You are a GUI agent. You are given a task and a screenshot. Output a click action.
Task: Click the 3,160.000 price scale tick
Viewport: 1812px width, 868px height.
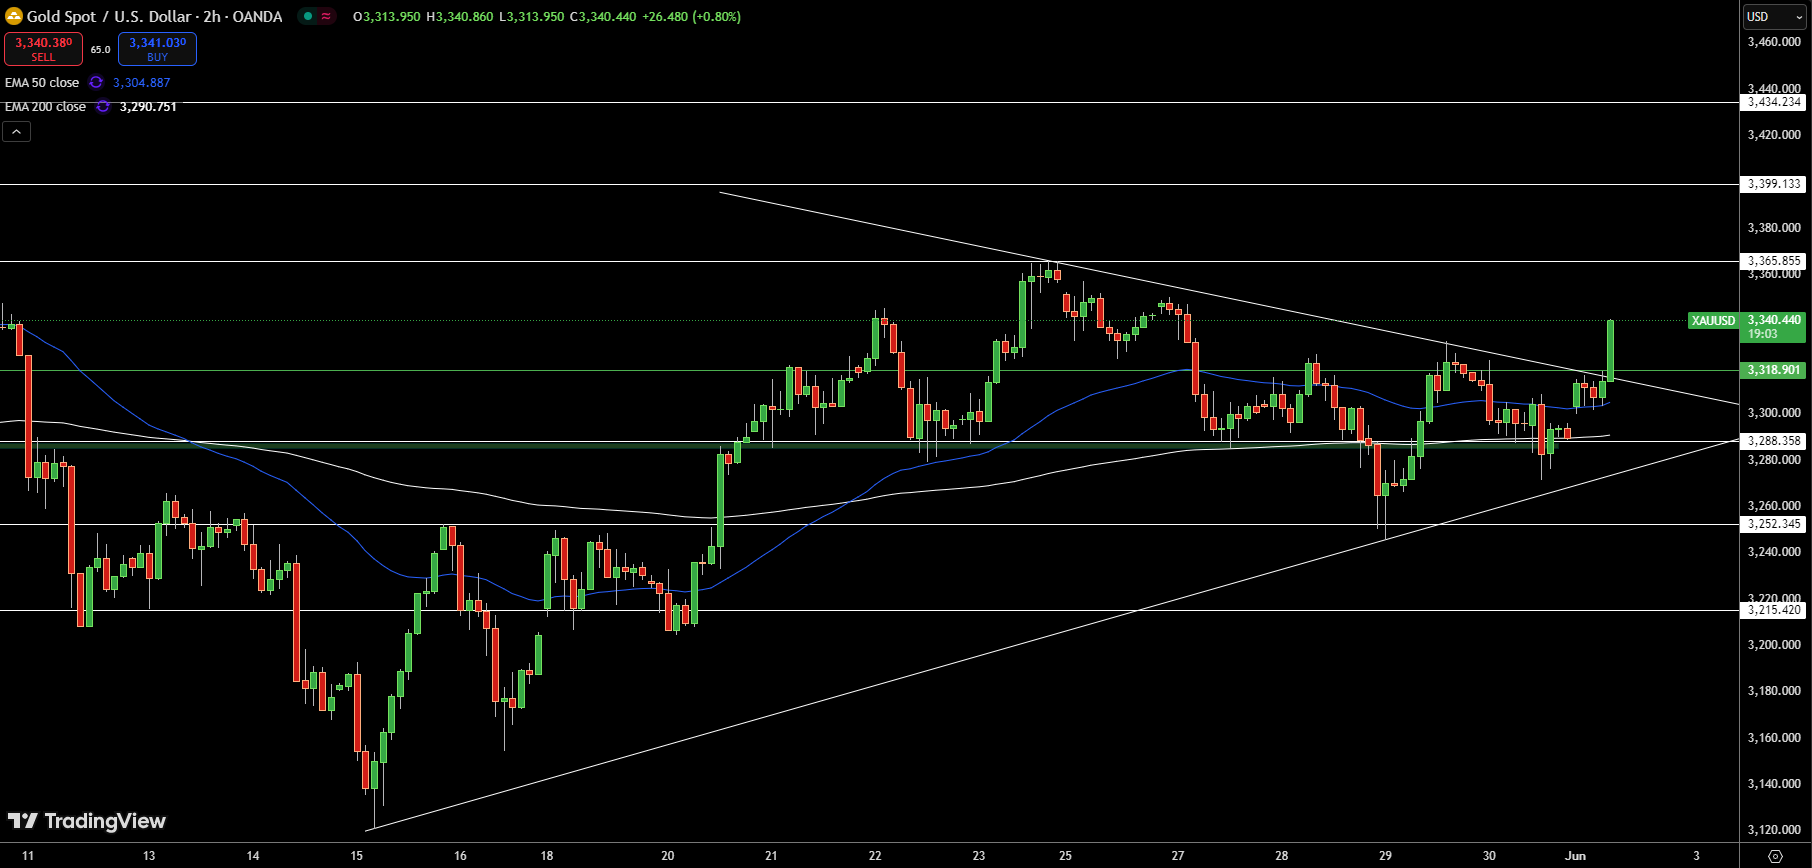point(1774,738)
